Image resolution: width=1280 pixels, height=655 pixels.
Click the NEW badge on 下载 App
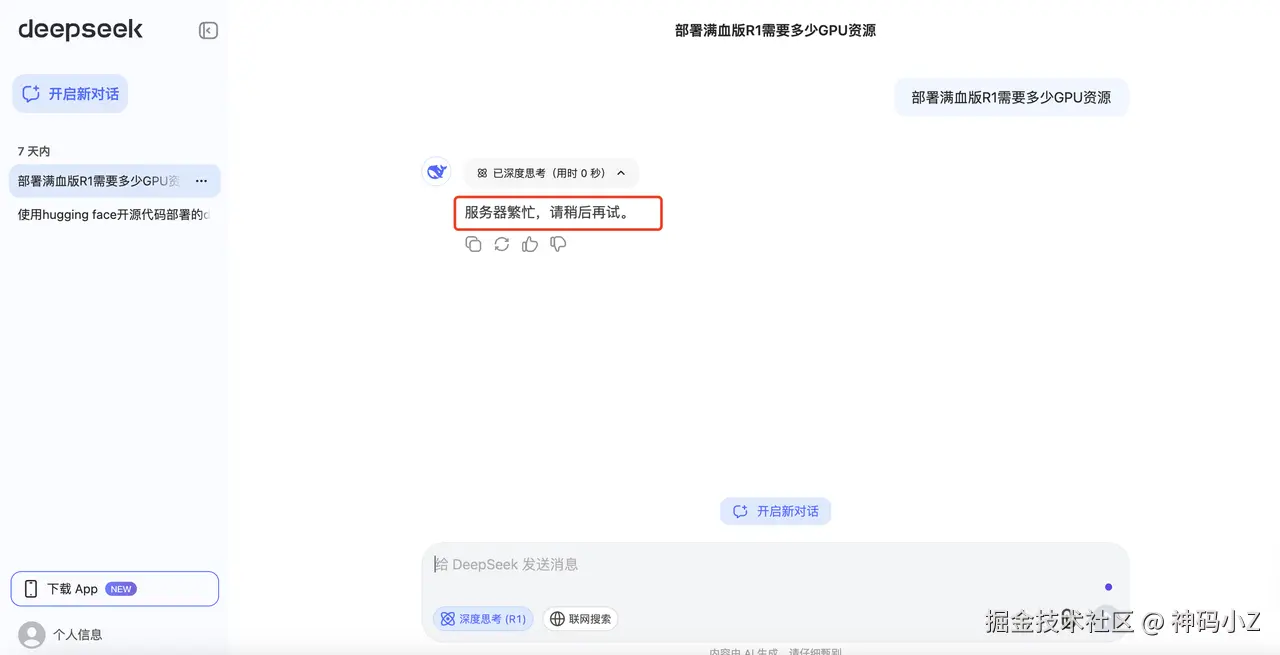[122, 589]
